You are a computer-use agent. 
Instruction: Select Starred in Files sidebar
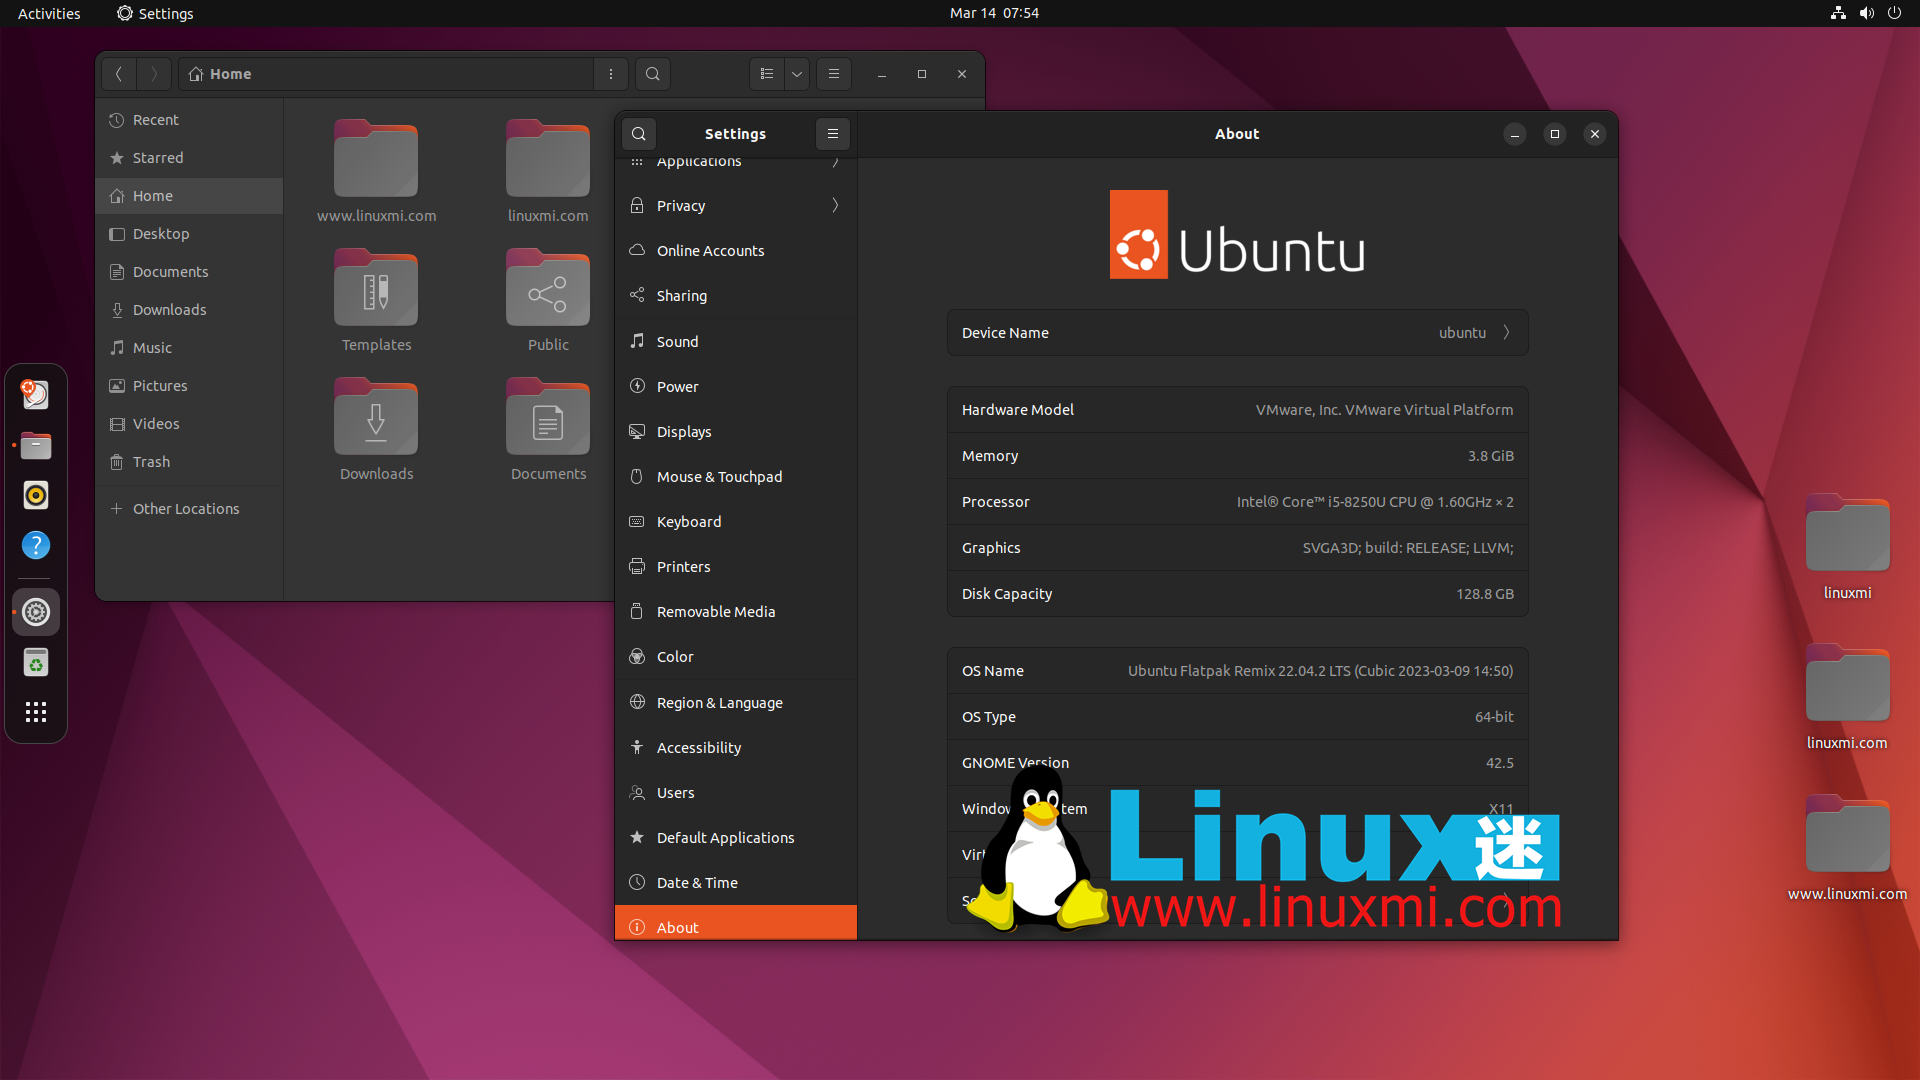[x=189, y=158]
